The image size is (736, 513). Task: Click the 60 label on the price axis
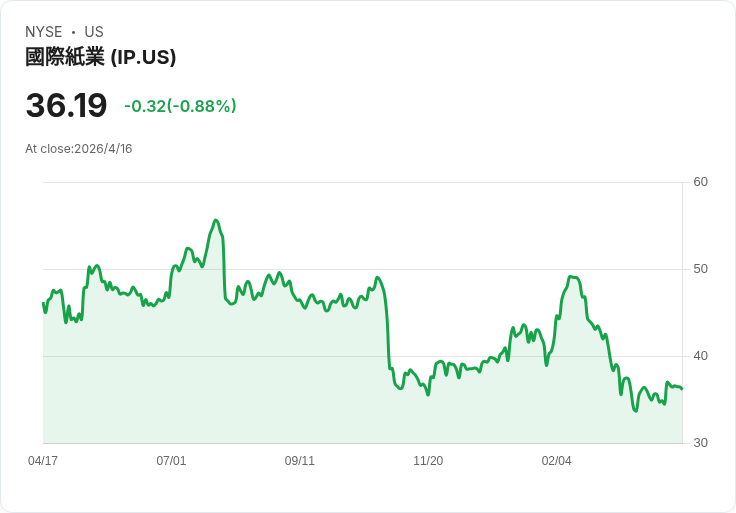[701, 182]
